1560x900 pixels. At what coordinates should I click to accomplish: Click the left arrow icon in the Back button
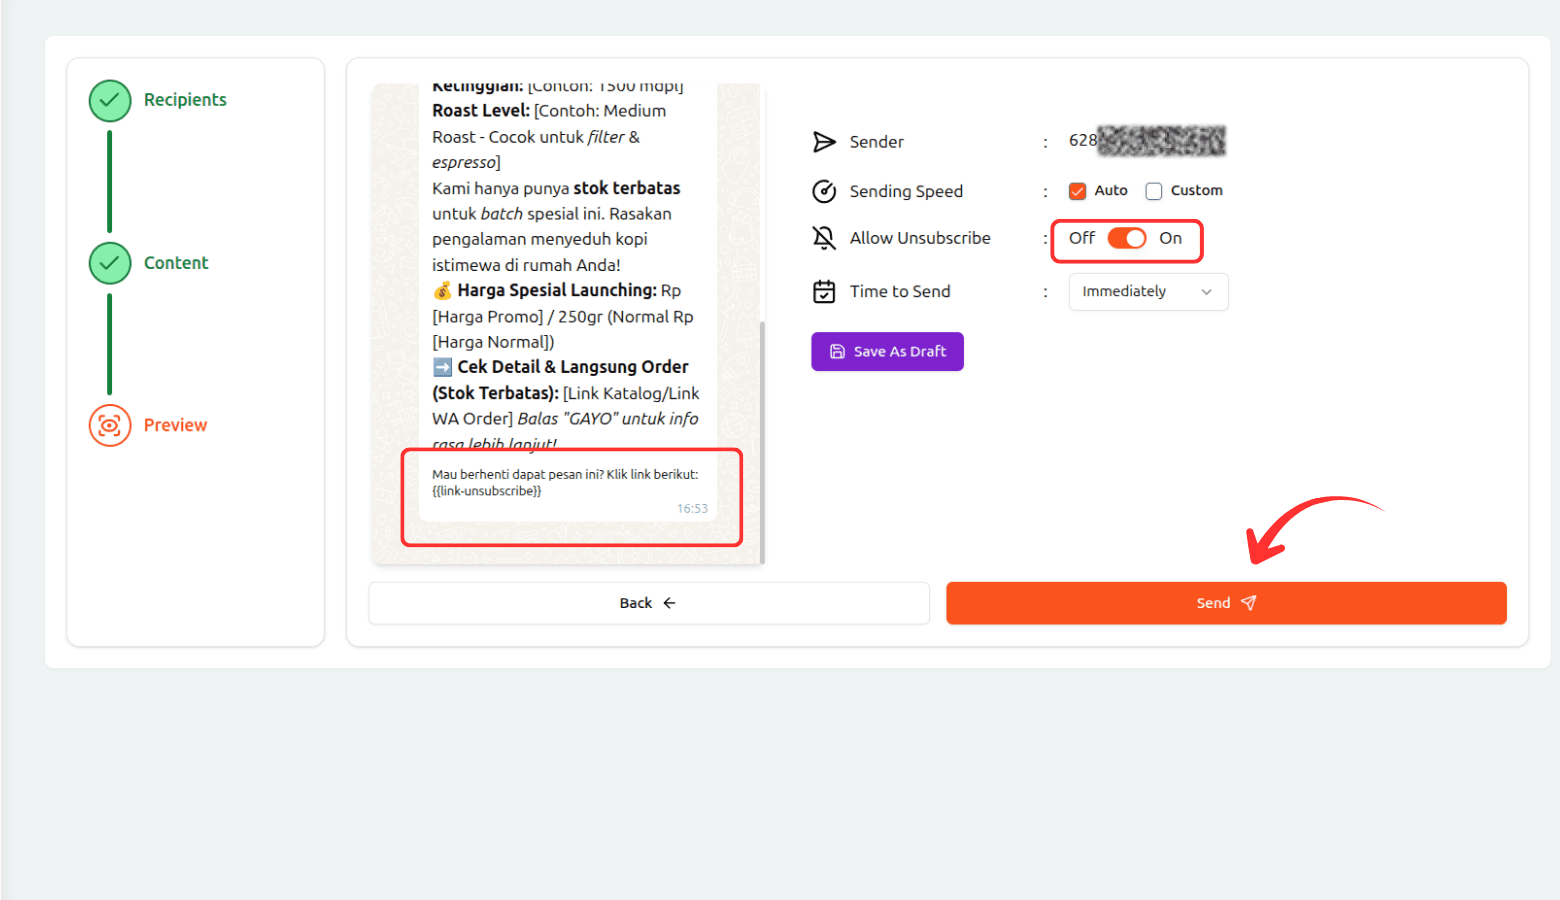[x=668, y=602]
